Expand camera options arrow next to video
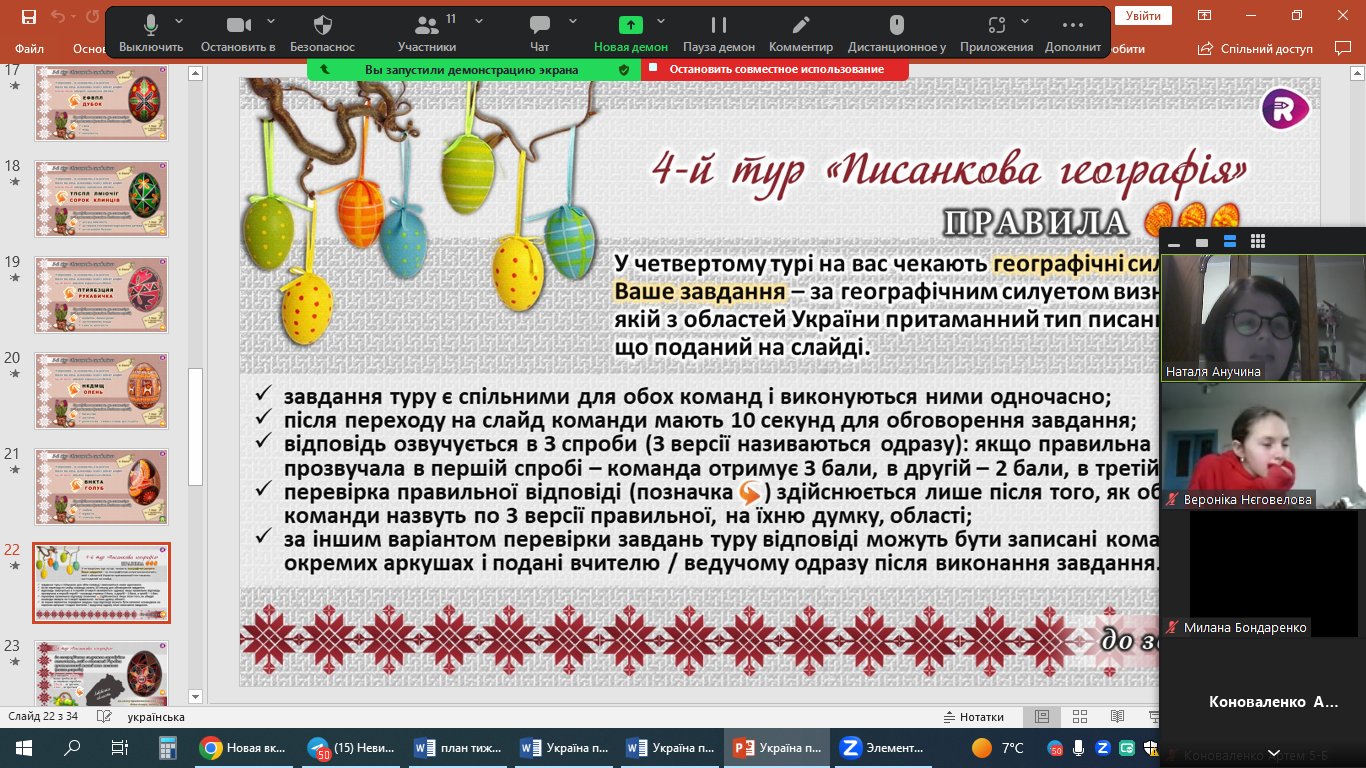The height and width of the screenshot is (768, 1366). 270,21
